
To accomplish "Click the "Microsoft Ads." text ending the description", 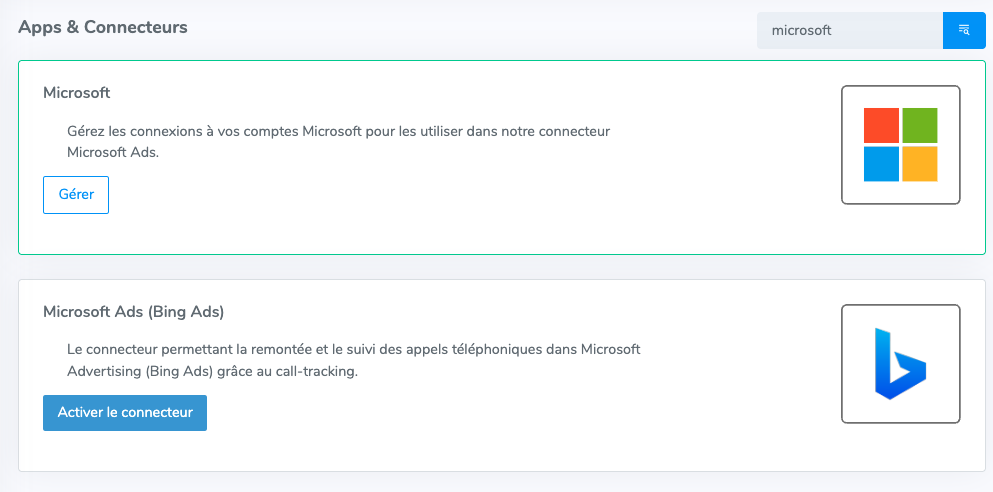I will (x=113, y=153).
